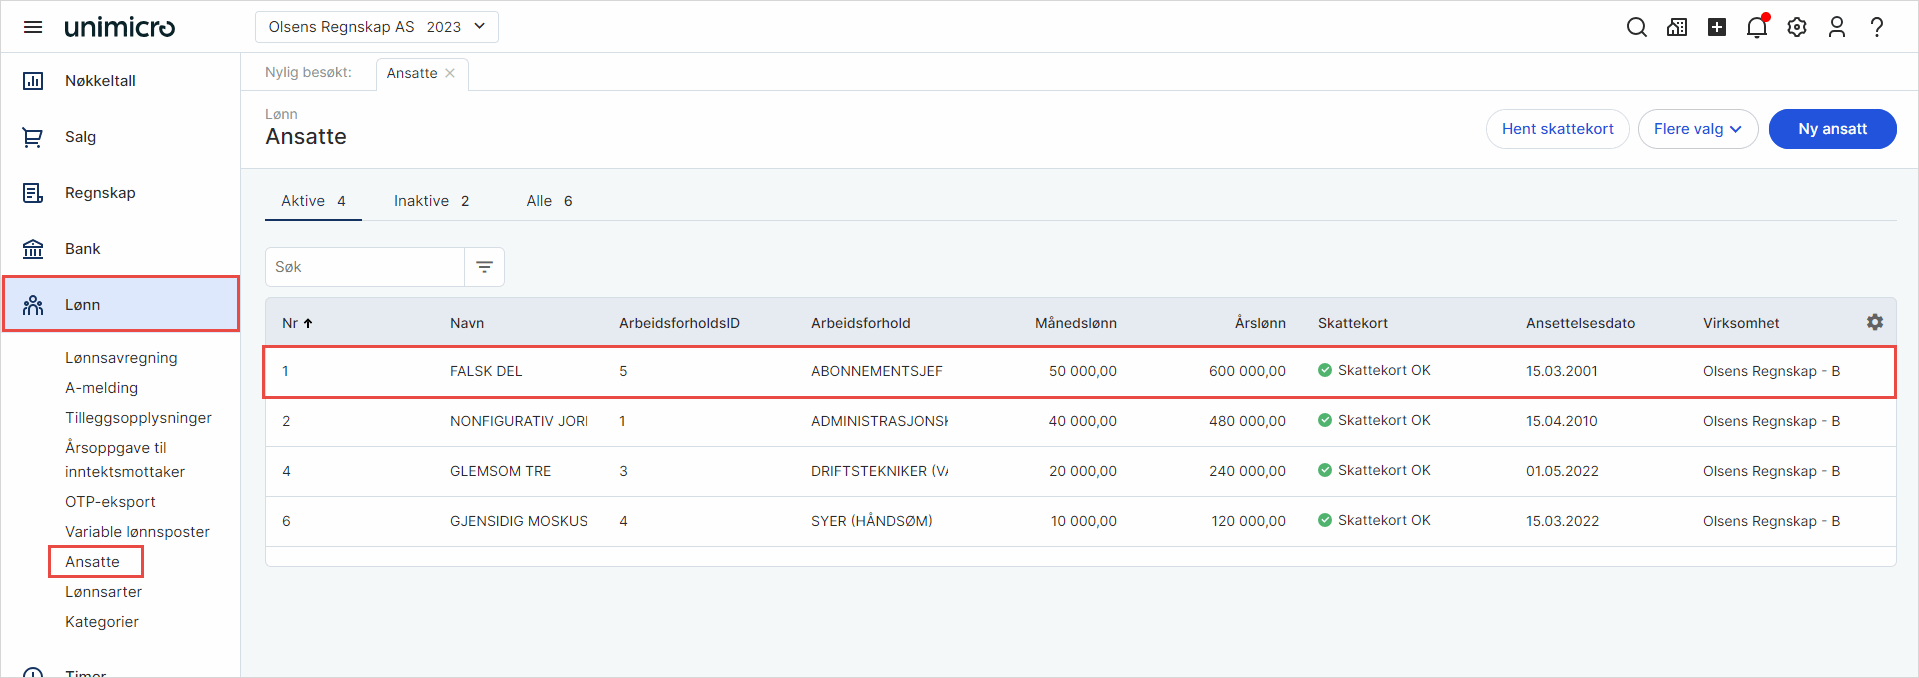
Task: Open table column settings gear icon
Action: tap(1874, 322)
